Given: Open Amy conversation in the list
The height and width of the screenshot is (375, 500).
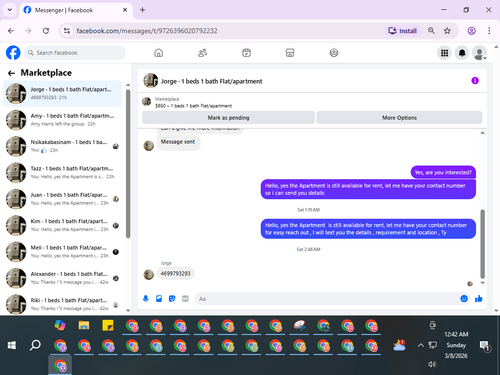Looking at the screenshot, I should (x=62, y=120).
